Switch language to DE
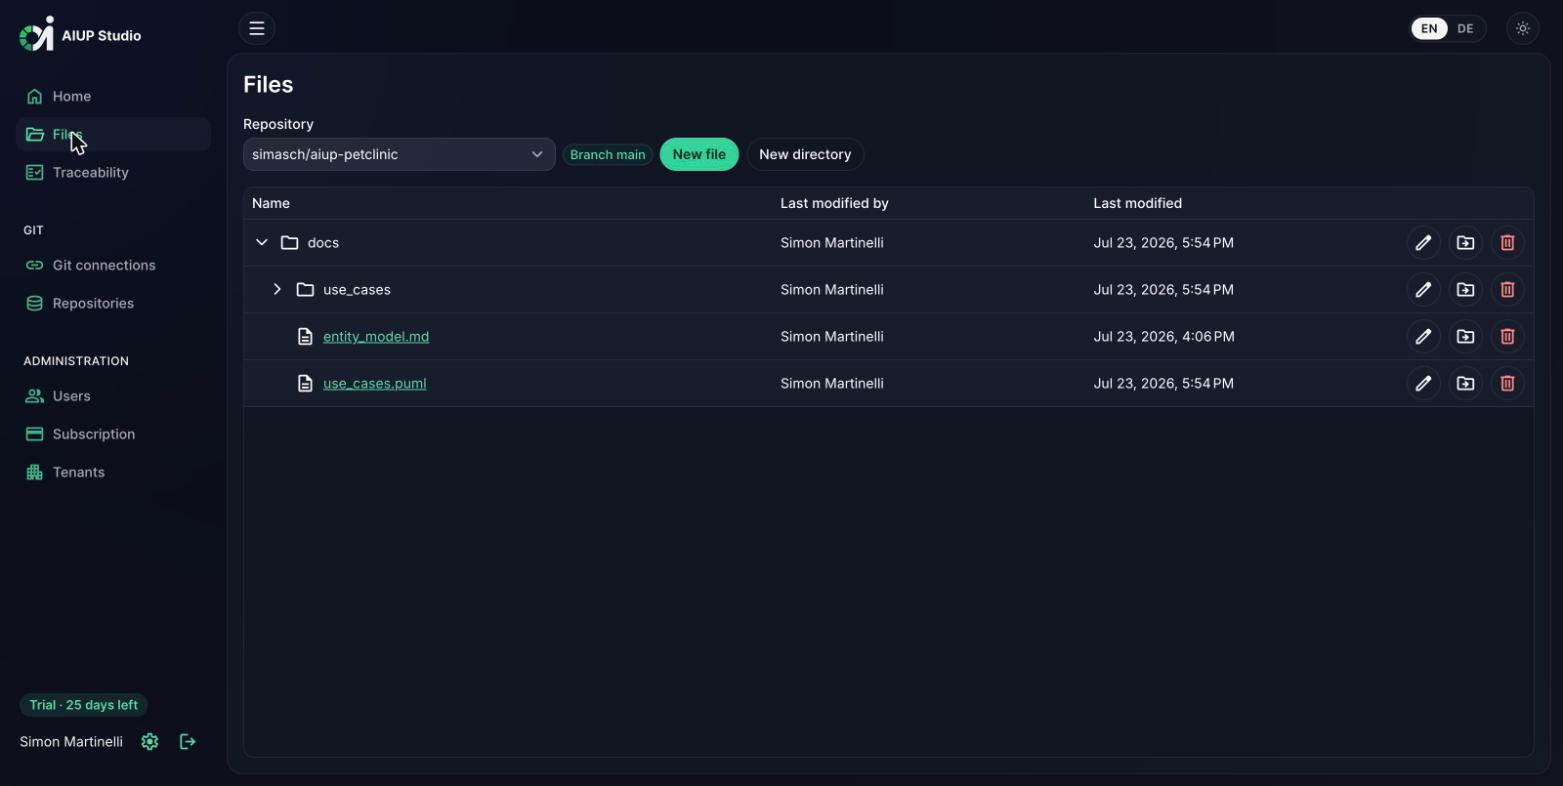 [x=1465, y=29]
